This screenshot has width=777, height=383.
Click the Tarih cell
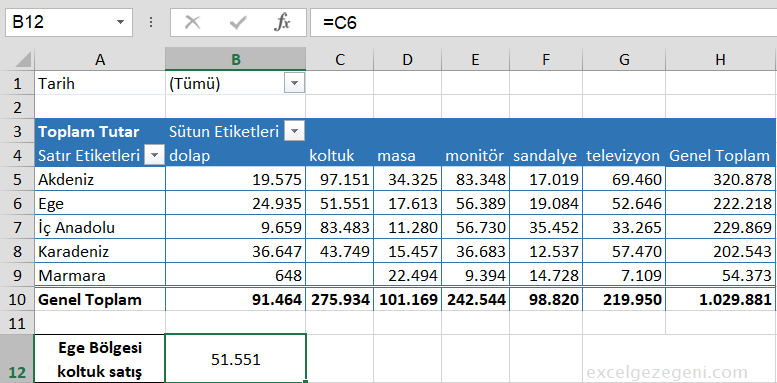tap(100, 84)
